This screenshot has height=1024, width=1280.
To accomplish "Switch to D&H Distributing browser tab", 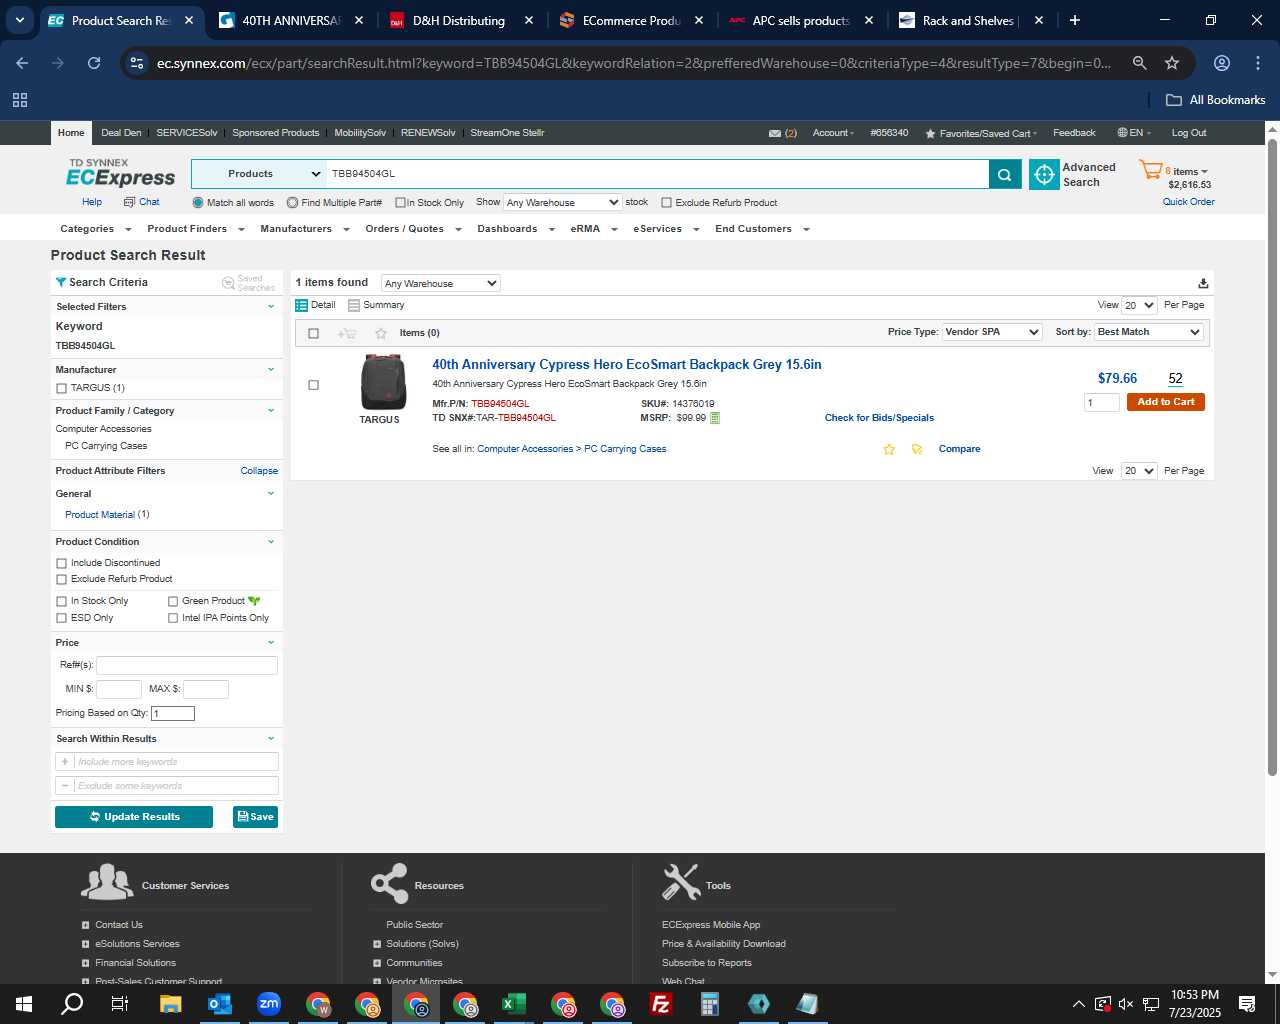I will [x=459, y=20].
